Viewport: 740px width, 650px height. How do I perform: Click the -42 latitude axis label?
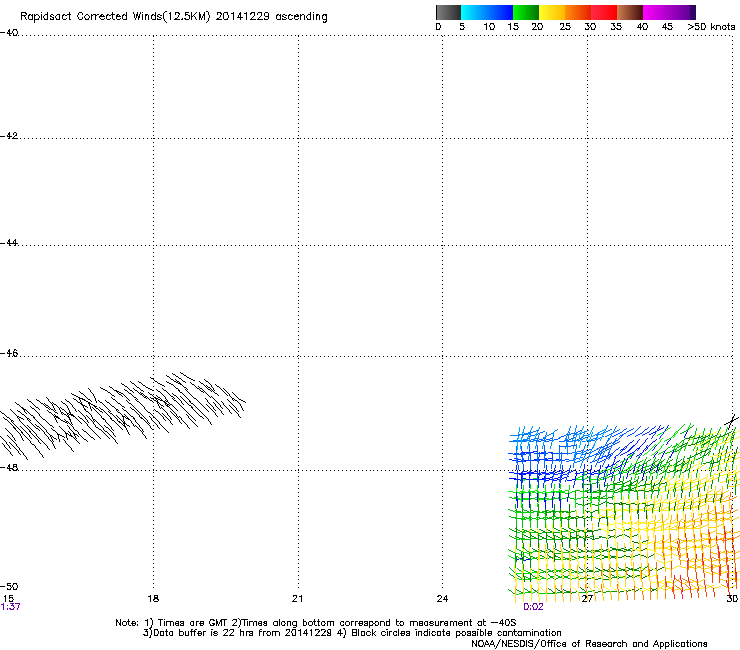9,136
